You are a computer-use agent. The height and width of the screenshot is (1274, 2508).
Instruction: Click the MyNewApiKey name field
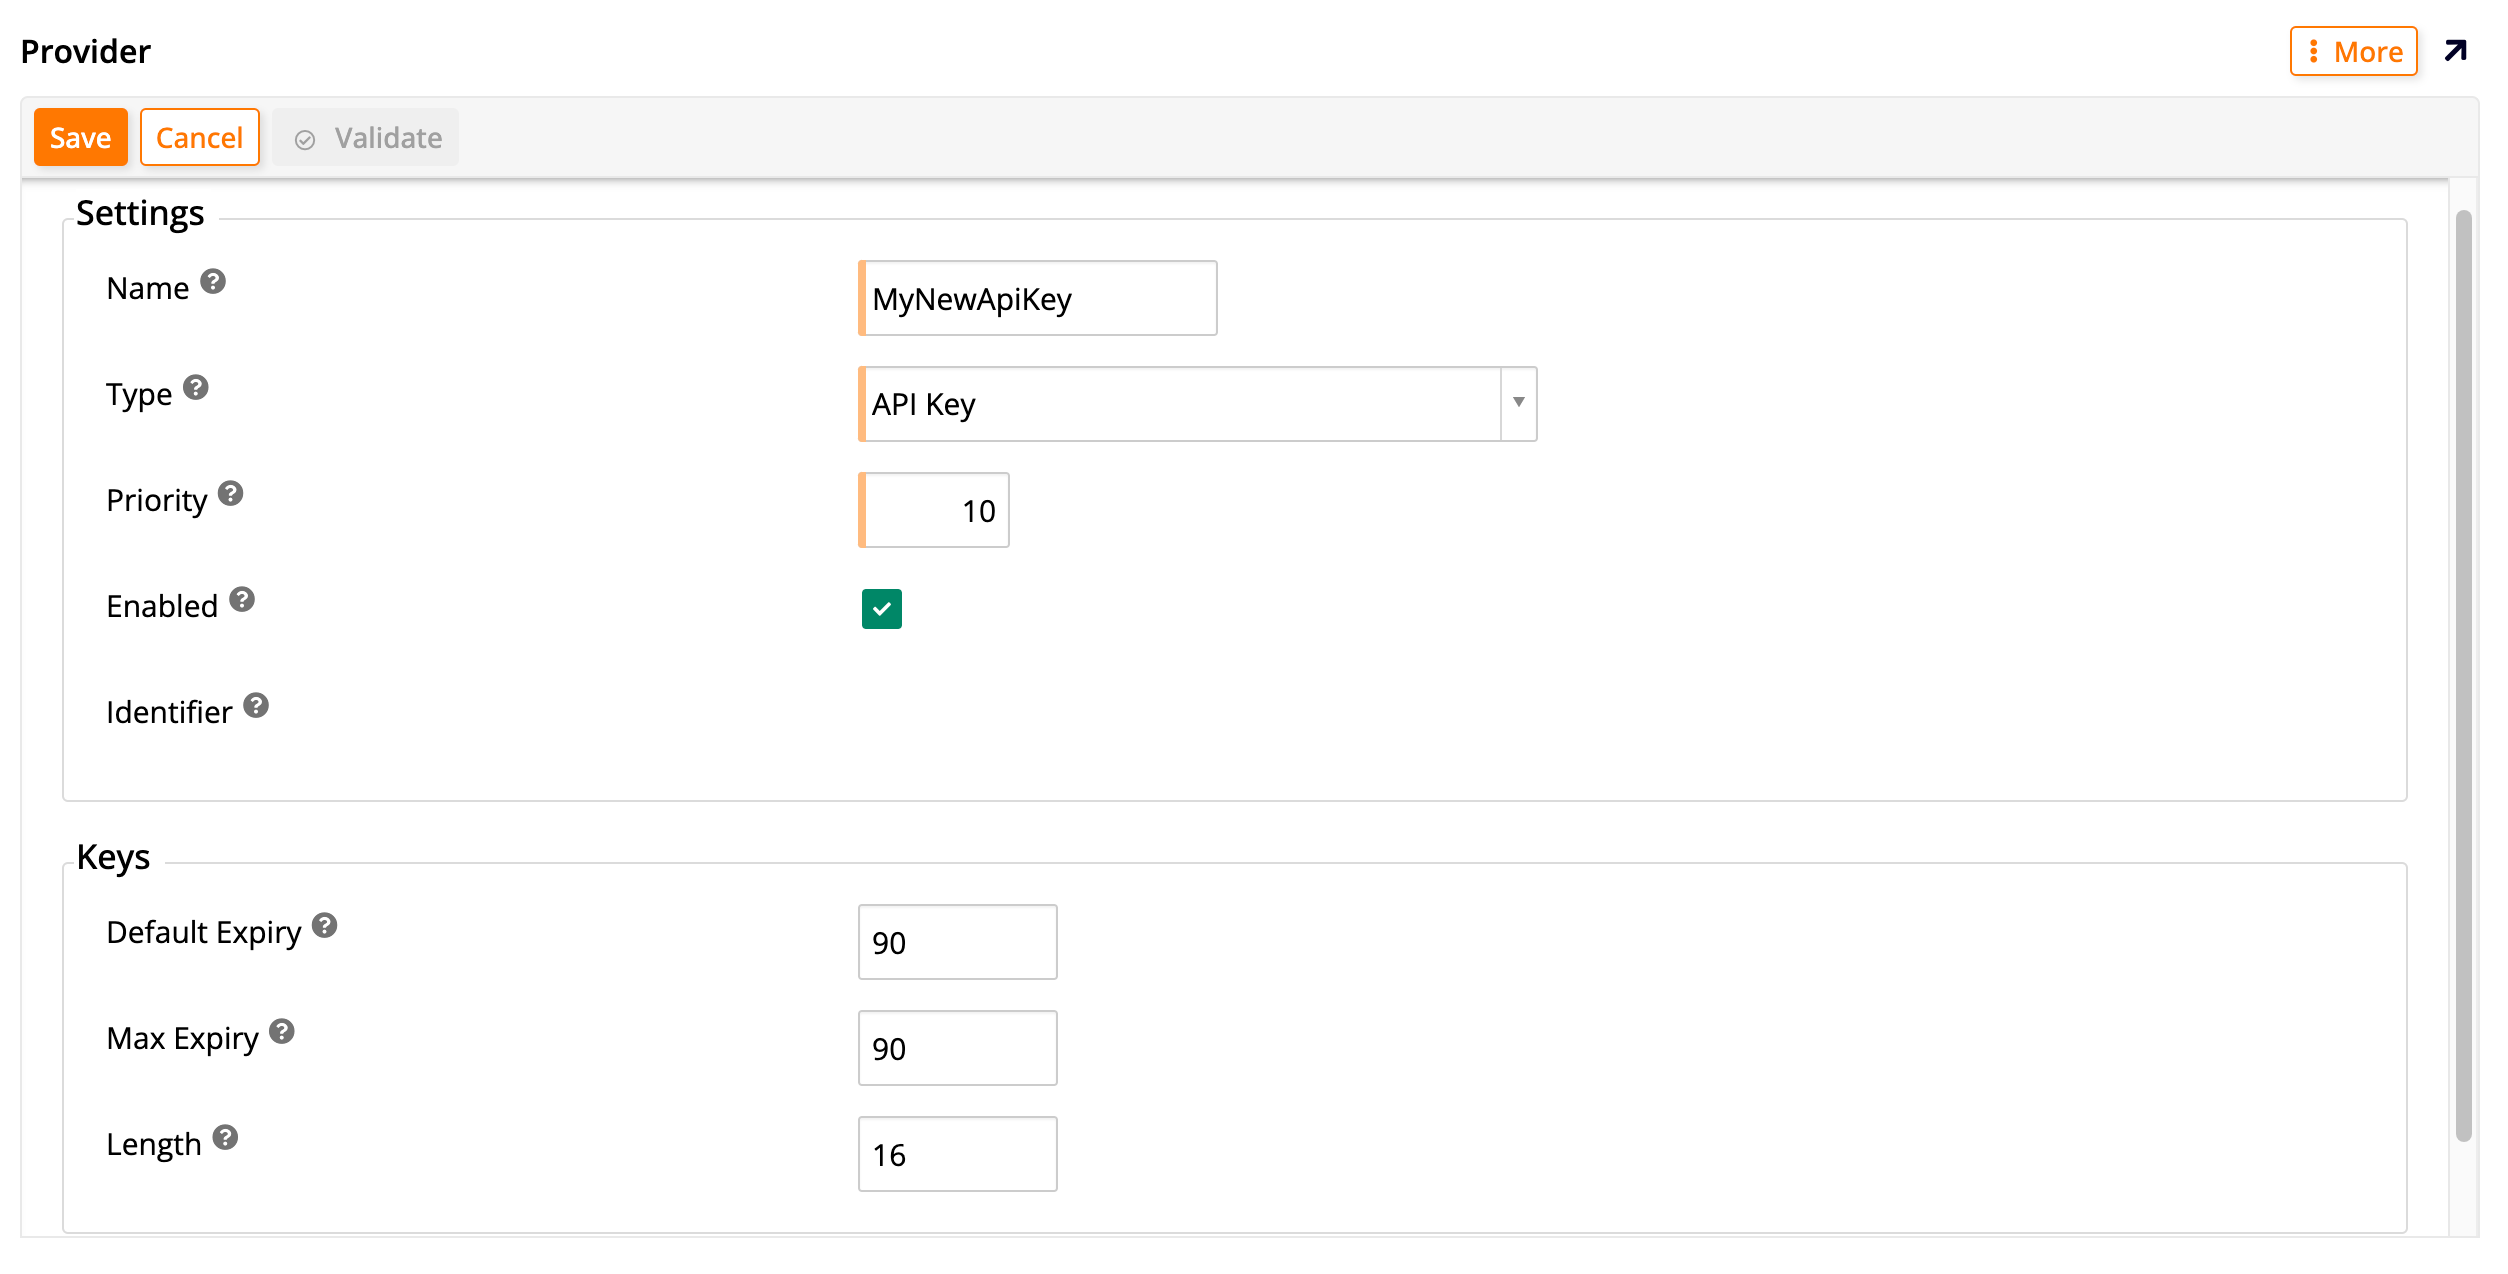1038,298
